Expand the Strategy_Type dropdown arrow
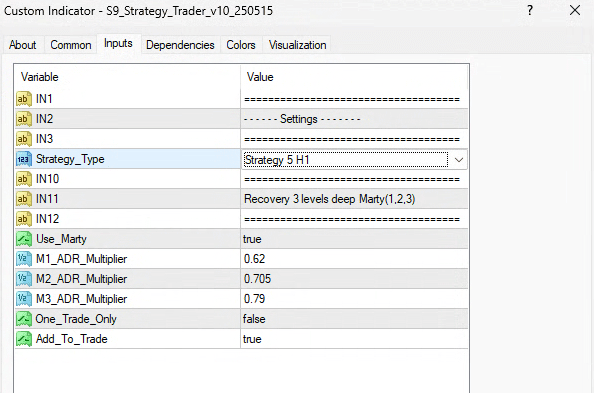Screen dimensions: 594x393 click(x=458, y=160)
